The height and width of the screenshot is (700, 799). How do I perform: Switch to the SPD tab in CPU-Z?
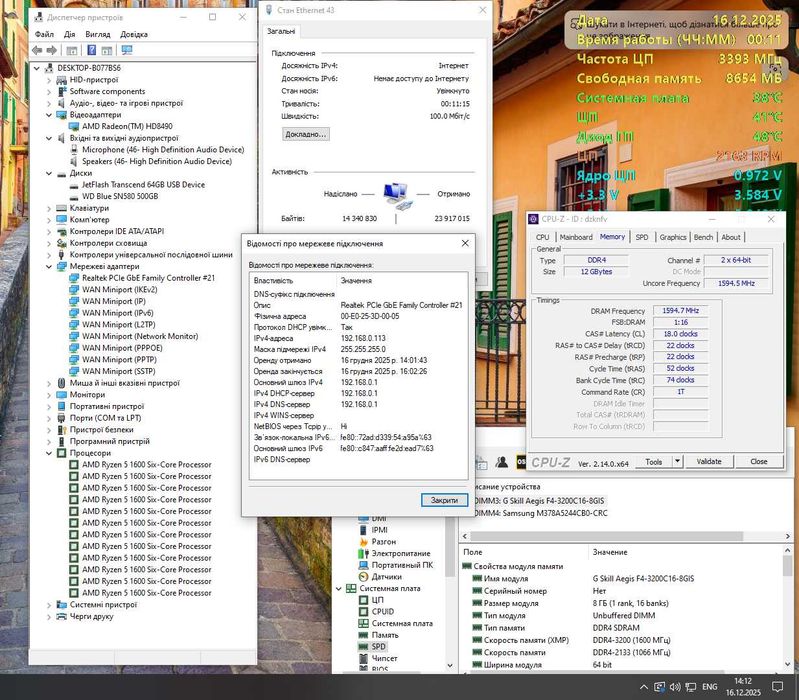(x=642, y=237)
